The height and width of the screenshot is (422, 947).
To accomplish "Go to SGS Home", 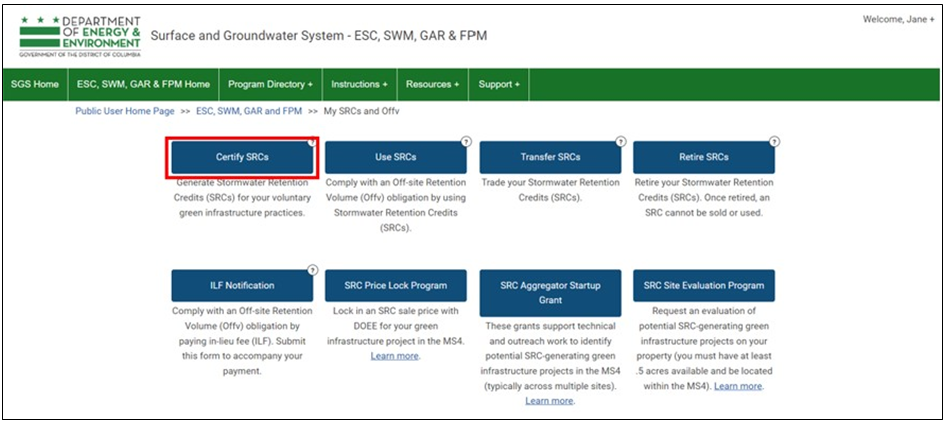I will (35, 85).
